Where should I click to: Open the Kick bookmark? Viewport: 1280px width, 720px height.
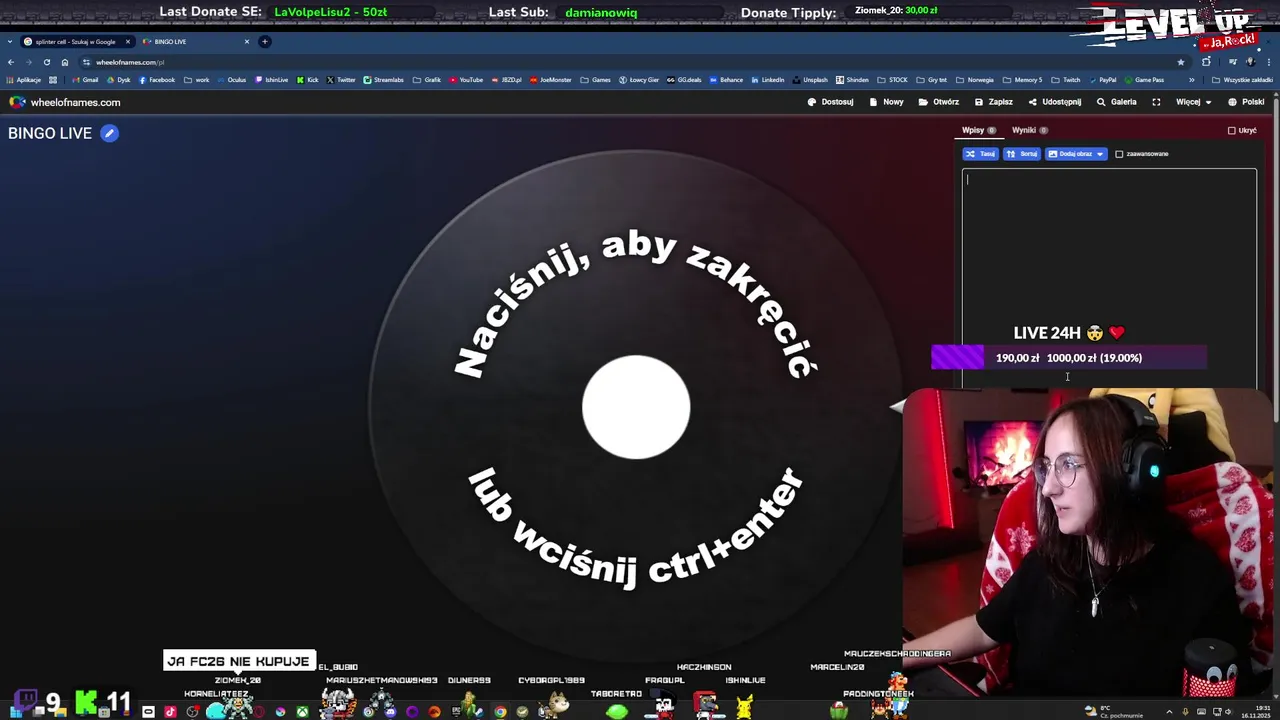pos(307,80)
